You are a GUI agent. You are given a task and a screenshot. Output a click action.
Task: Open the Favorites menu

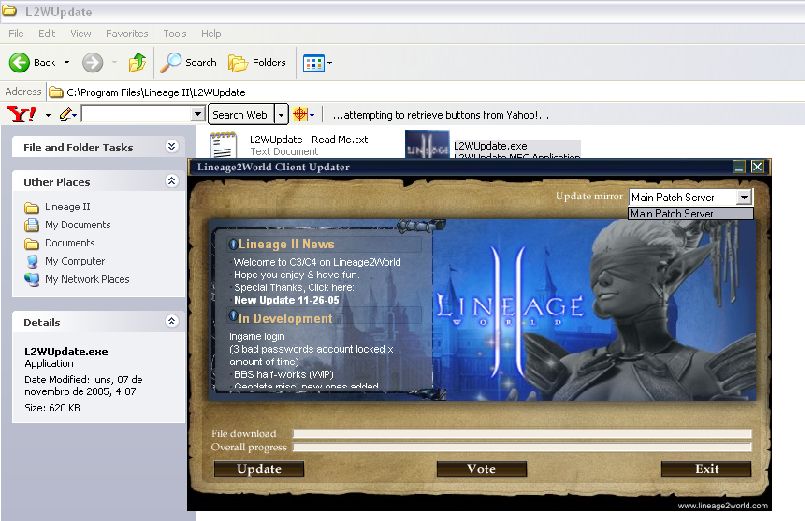(x=127, y=34)
